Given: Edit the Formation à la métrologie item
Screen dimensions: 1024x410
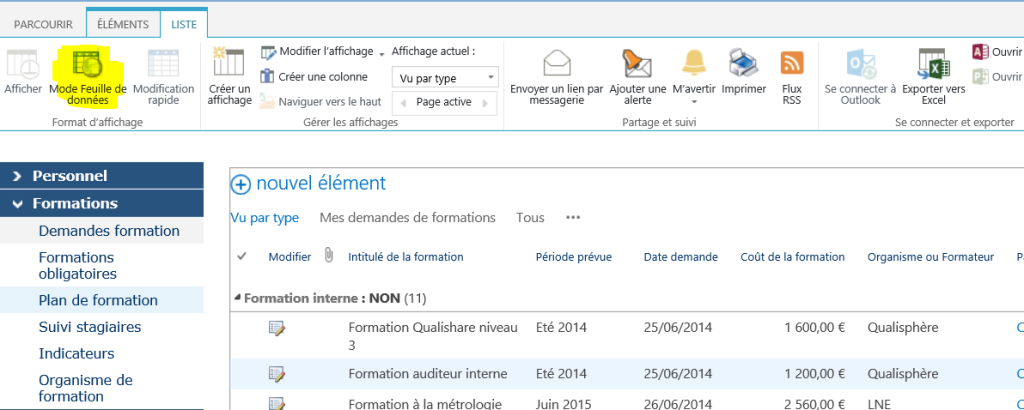Looking at the screenshot, I should pyautogui.click(x=278, y=403).
